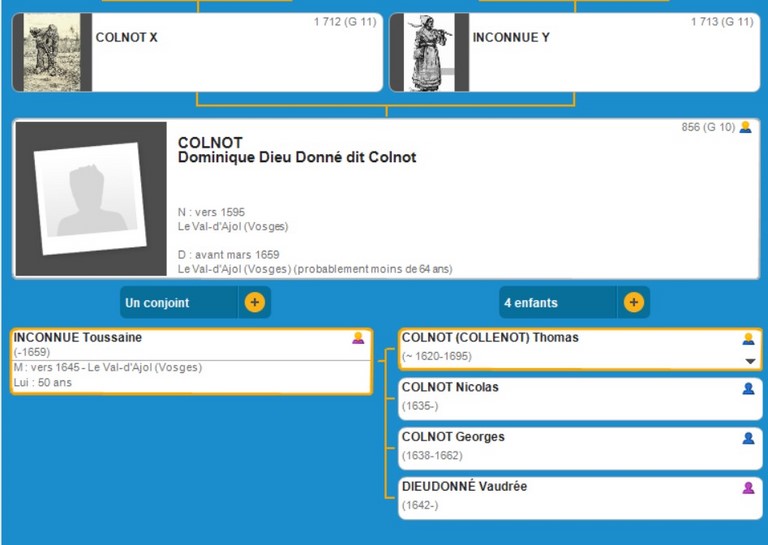Open child DIEUDONNÉ Vaudrée name

coord(464,487)
